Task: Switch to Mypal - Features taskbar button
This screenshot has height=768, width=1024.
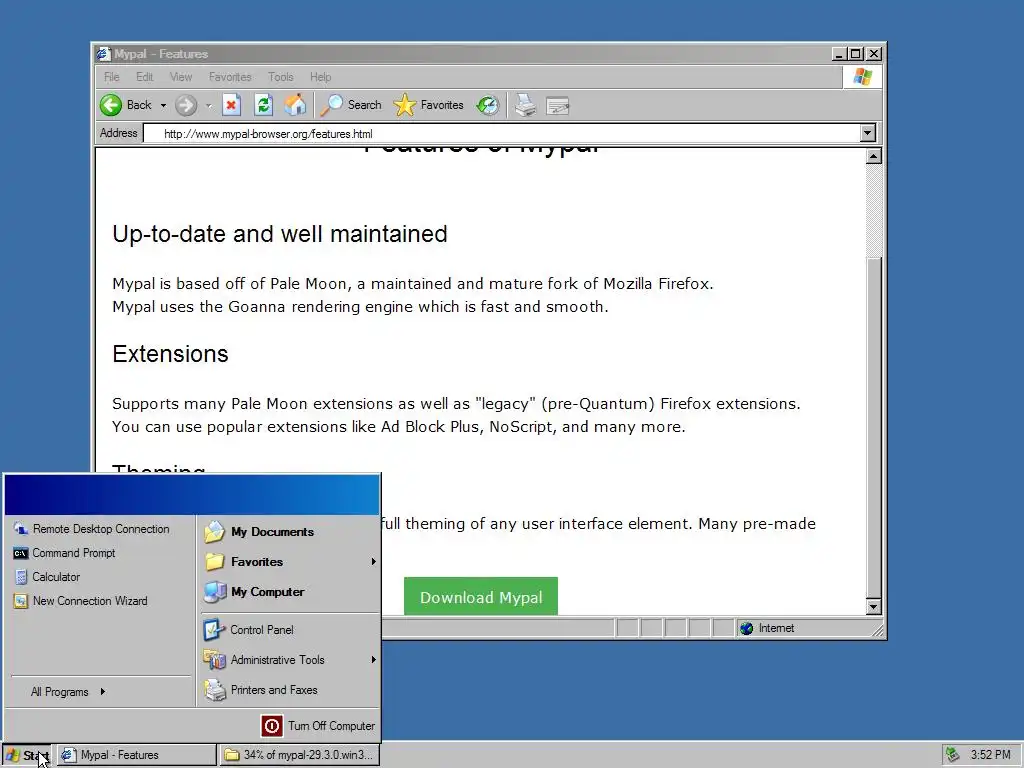Action: click(136, 755)
